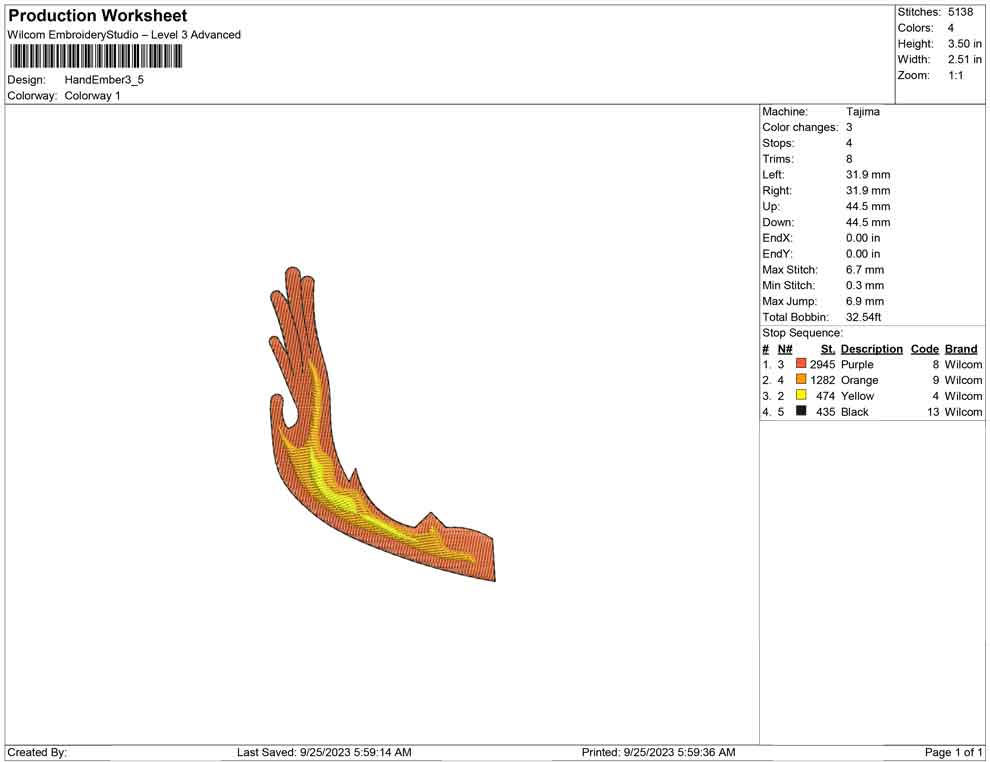Screen dimensions: 990x762
Task: Click the 'Yellow' description in row 3
Action: 857,396
